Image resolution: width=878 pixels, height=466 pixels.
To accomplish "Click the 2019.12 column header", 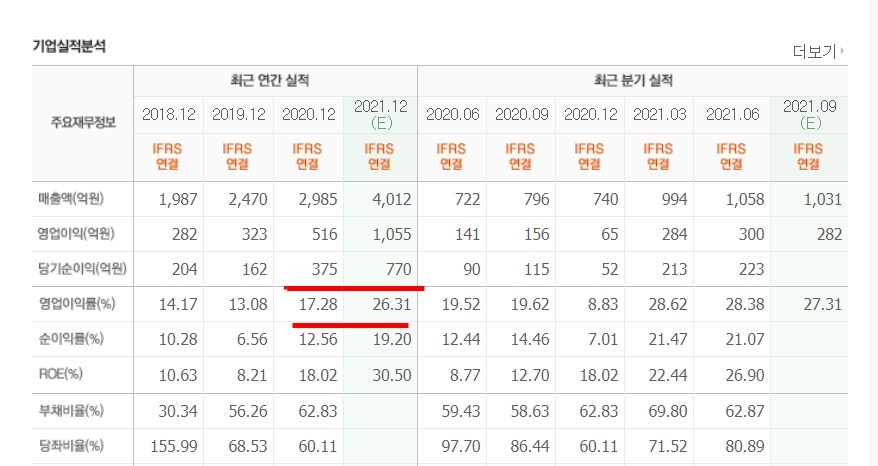I will pyautogui.click(x=239, y=114).
